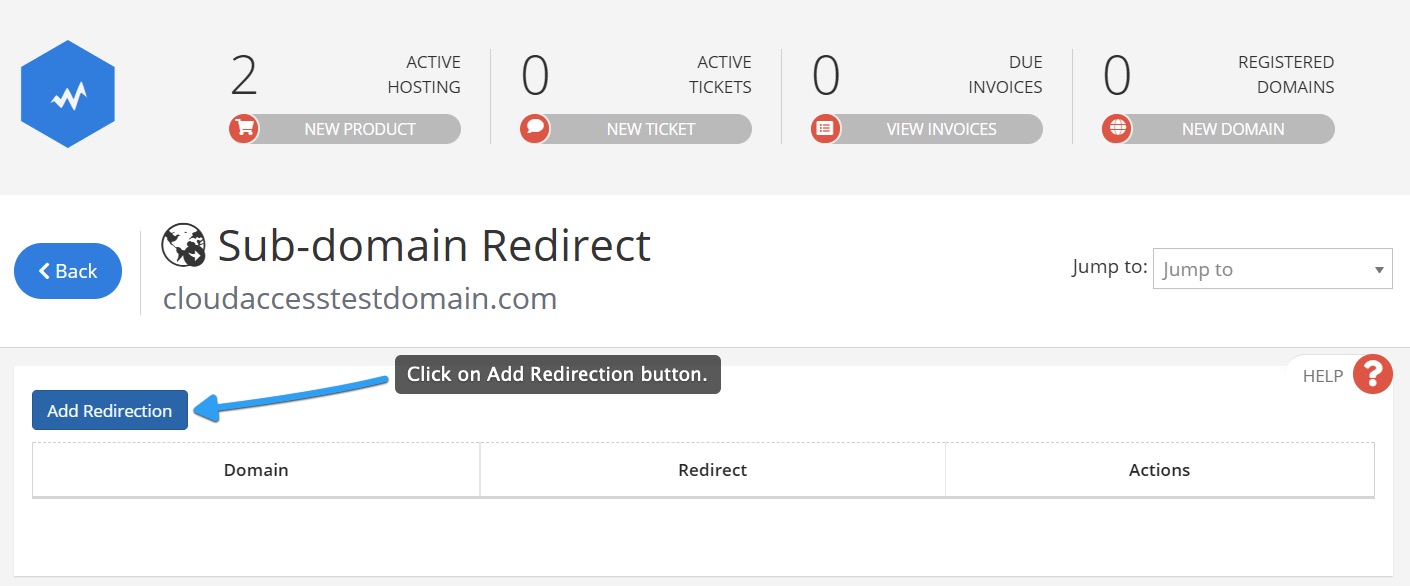Go back with the Back button
Screen dimensions: 1410x586
coord(68,271)
